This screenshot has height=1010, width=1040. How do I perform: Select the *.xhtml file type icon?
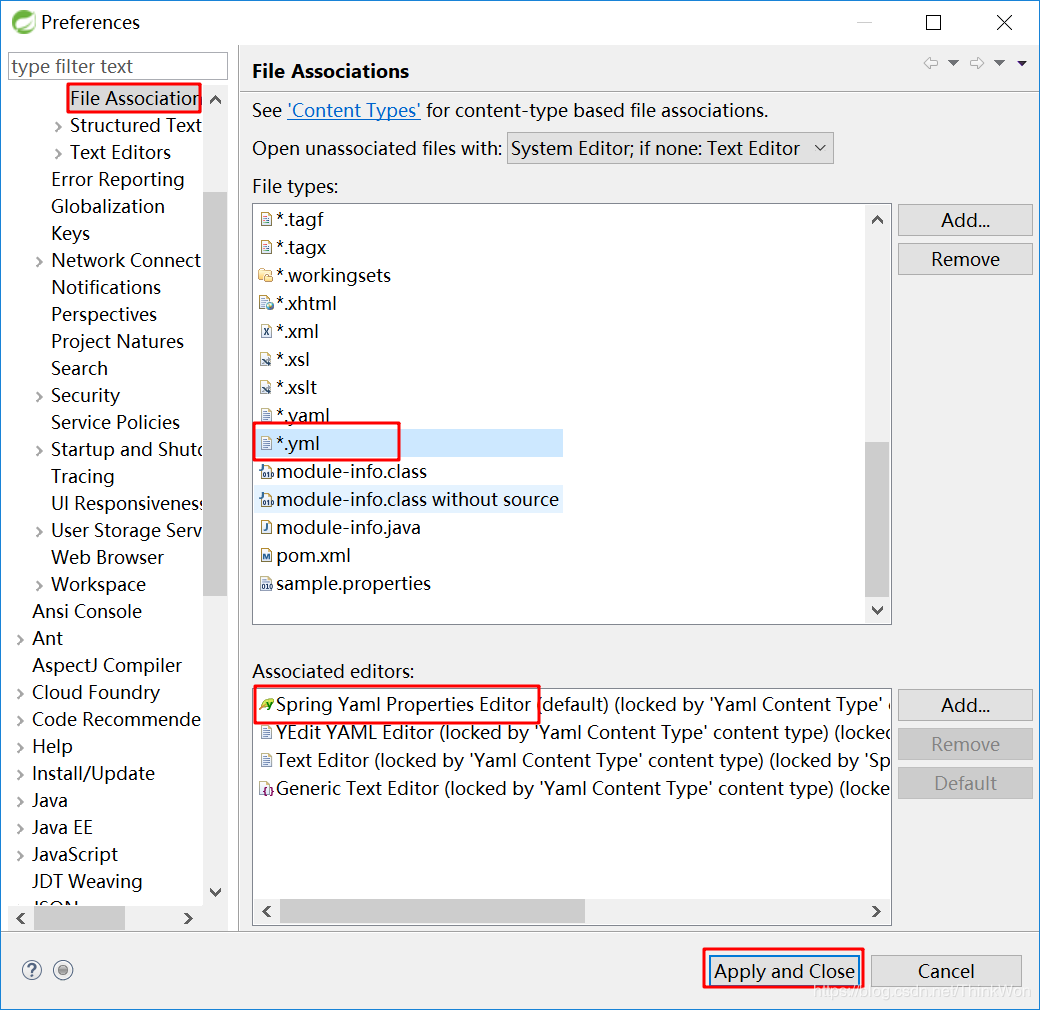pyautogui.click(x=266, y=303)
